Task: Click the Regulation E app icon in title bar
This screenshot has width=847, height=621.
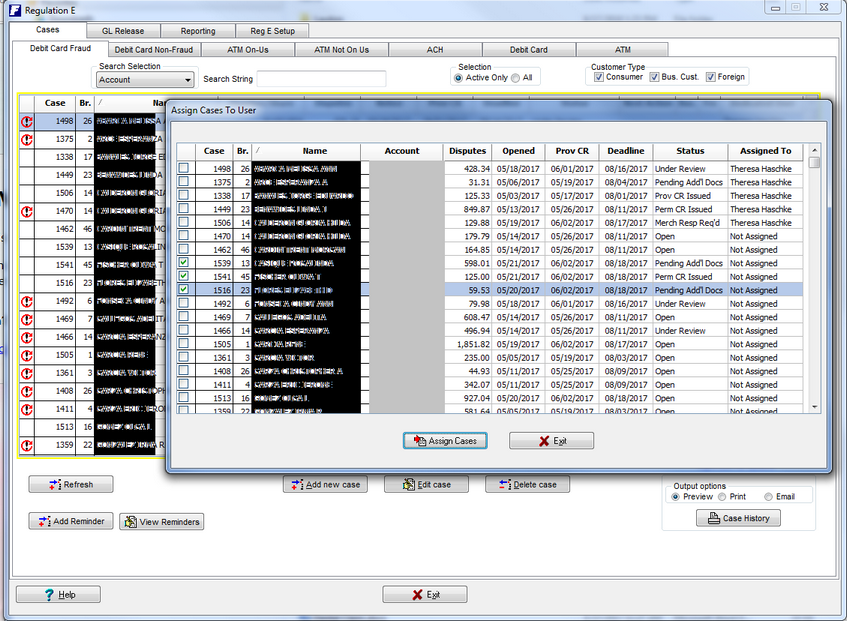Action: [11, 9]
